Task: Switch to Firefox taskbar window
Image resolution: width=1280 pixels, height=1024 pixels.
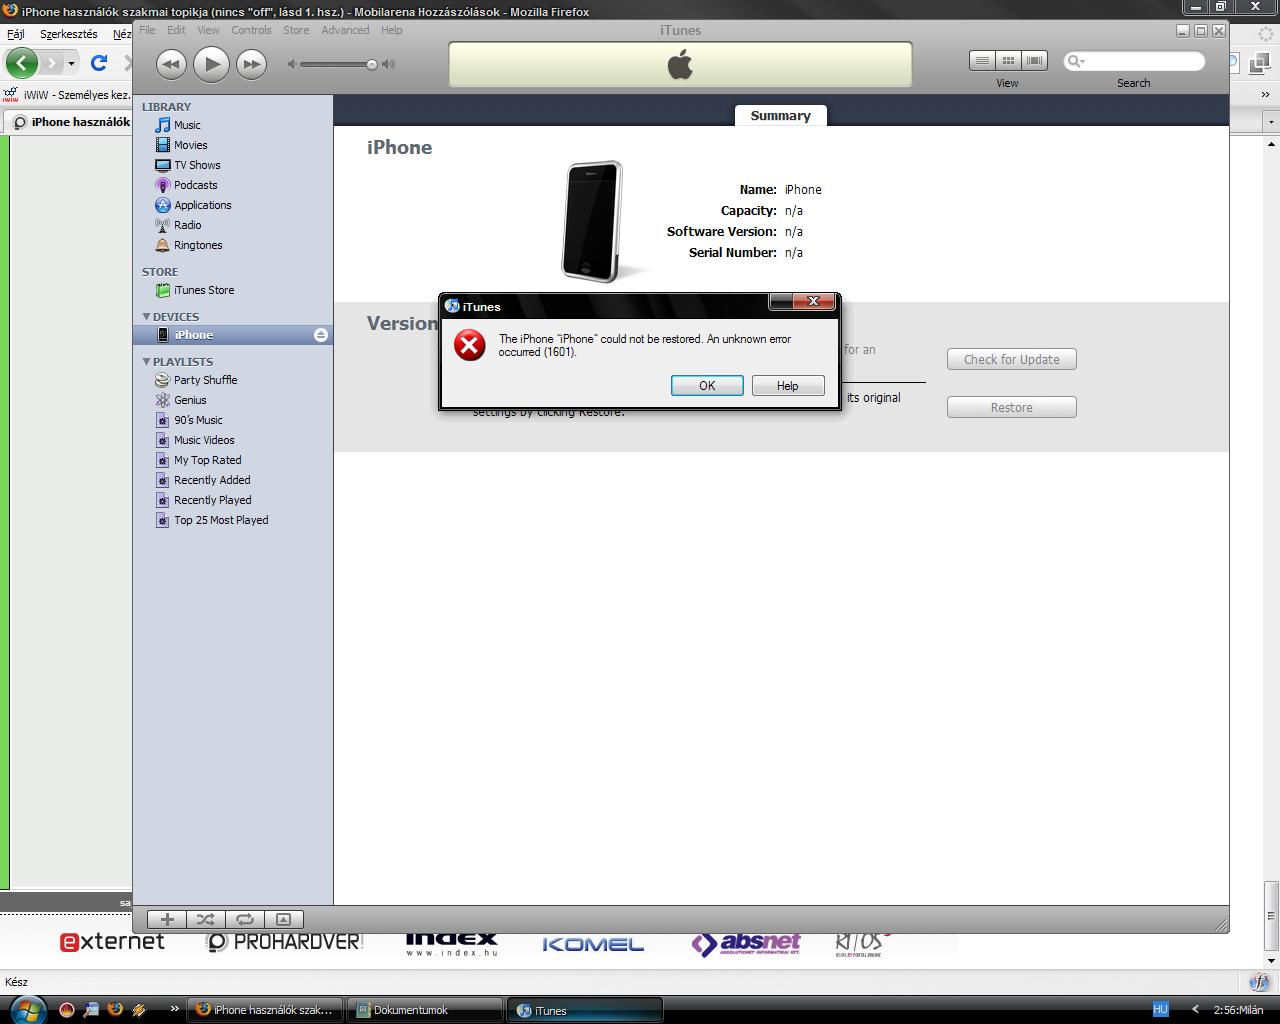Action: click(264, 1010)
